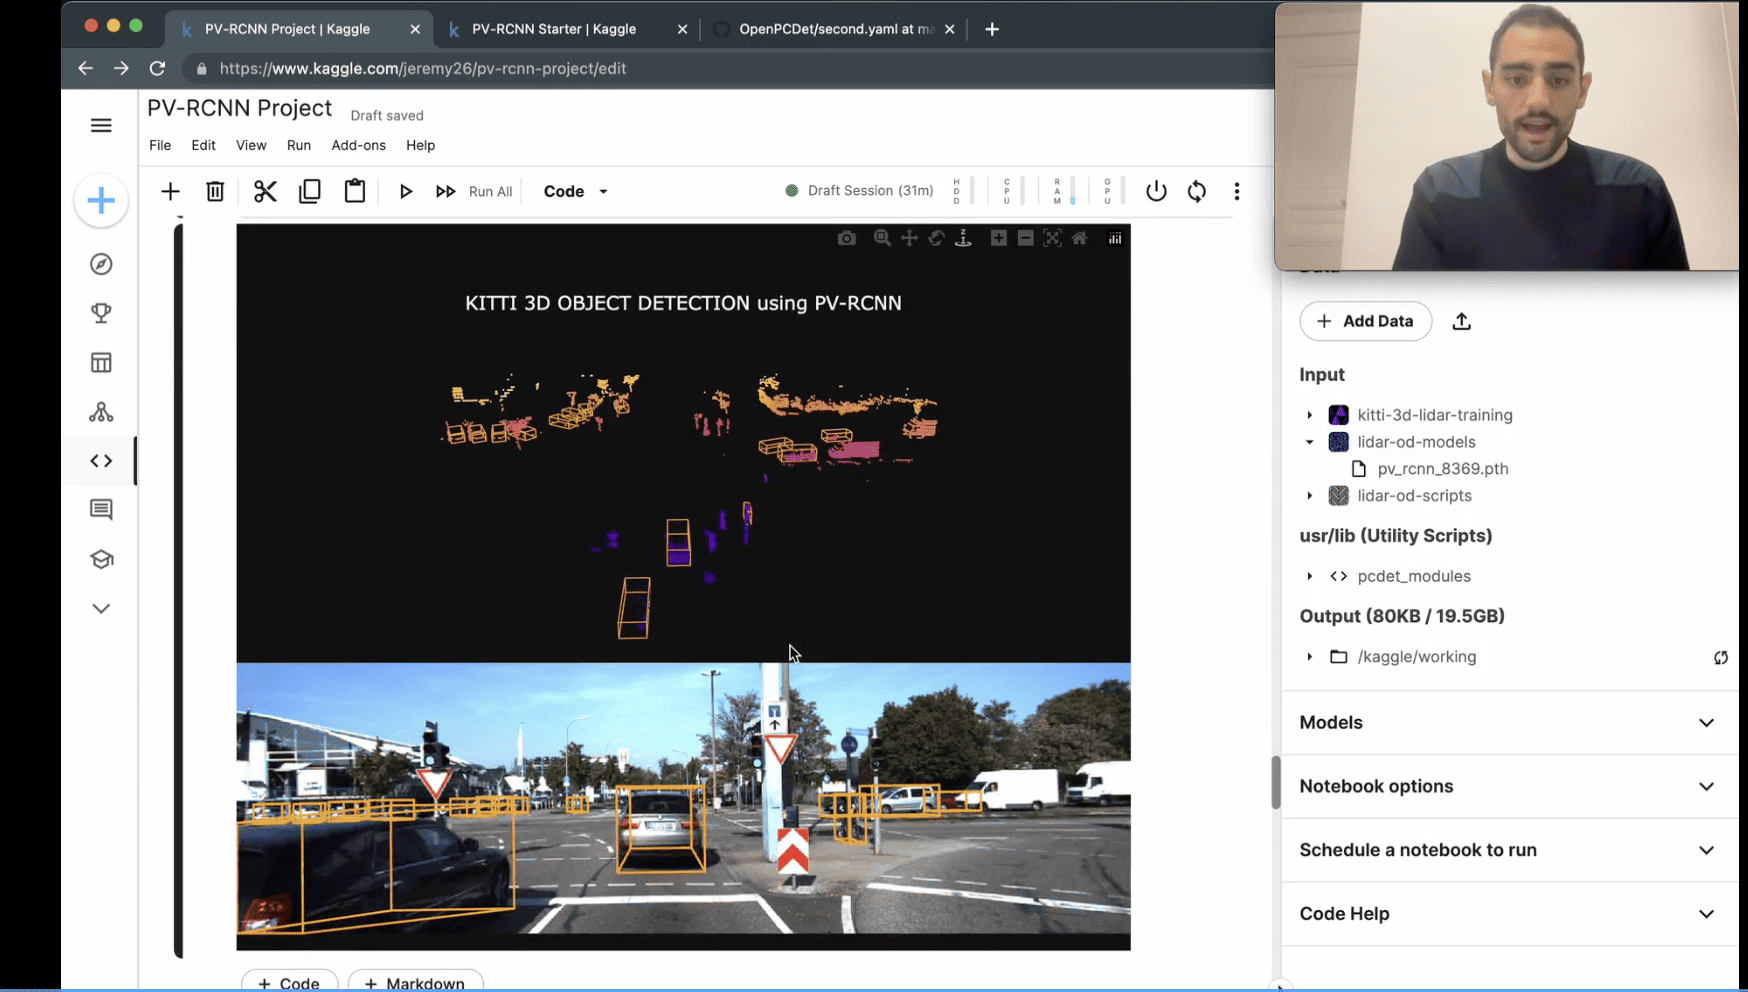The height and width of the screenshot is (992, 1748).
Task: Click the paste cell clipboard icon
Action: [355, 191]
